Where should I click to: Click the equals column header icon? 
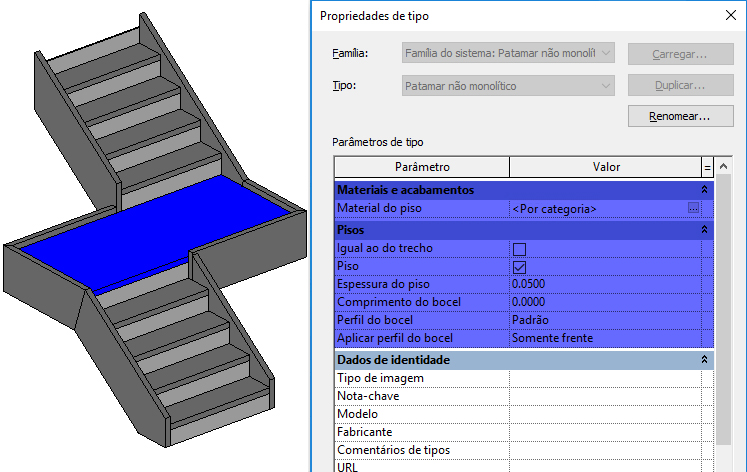(707, 167)
